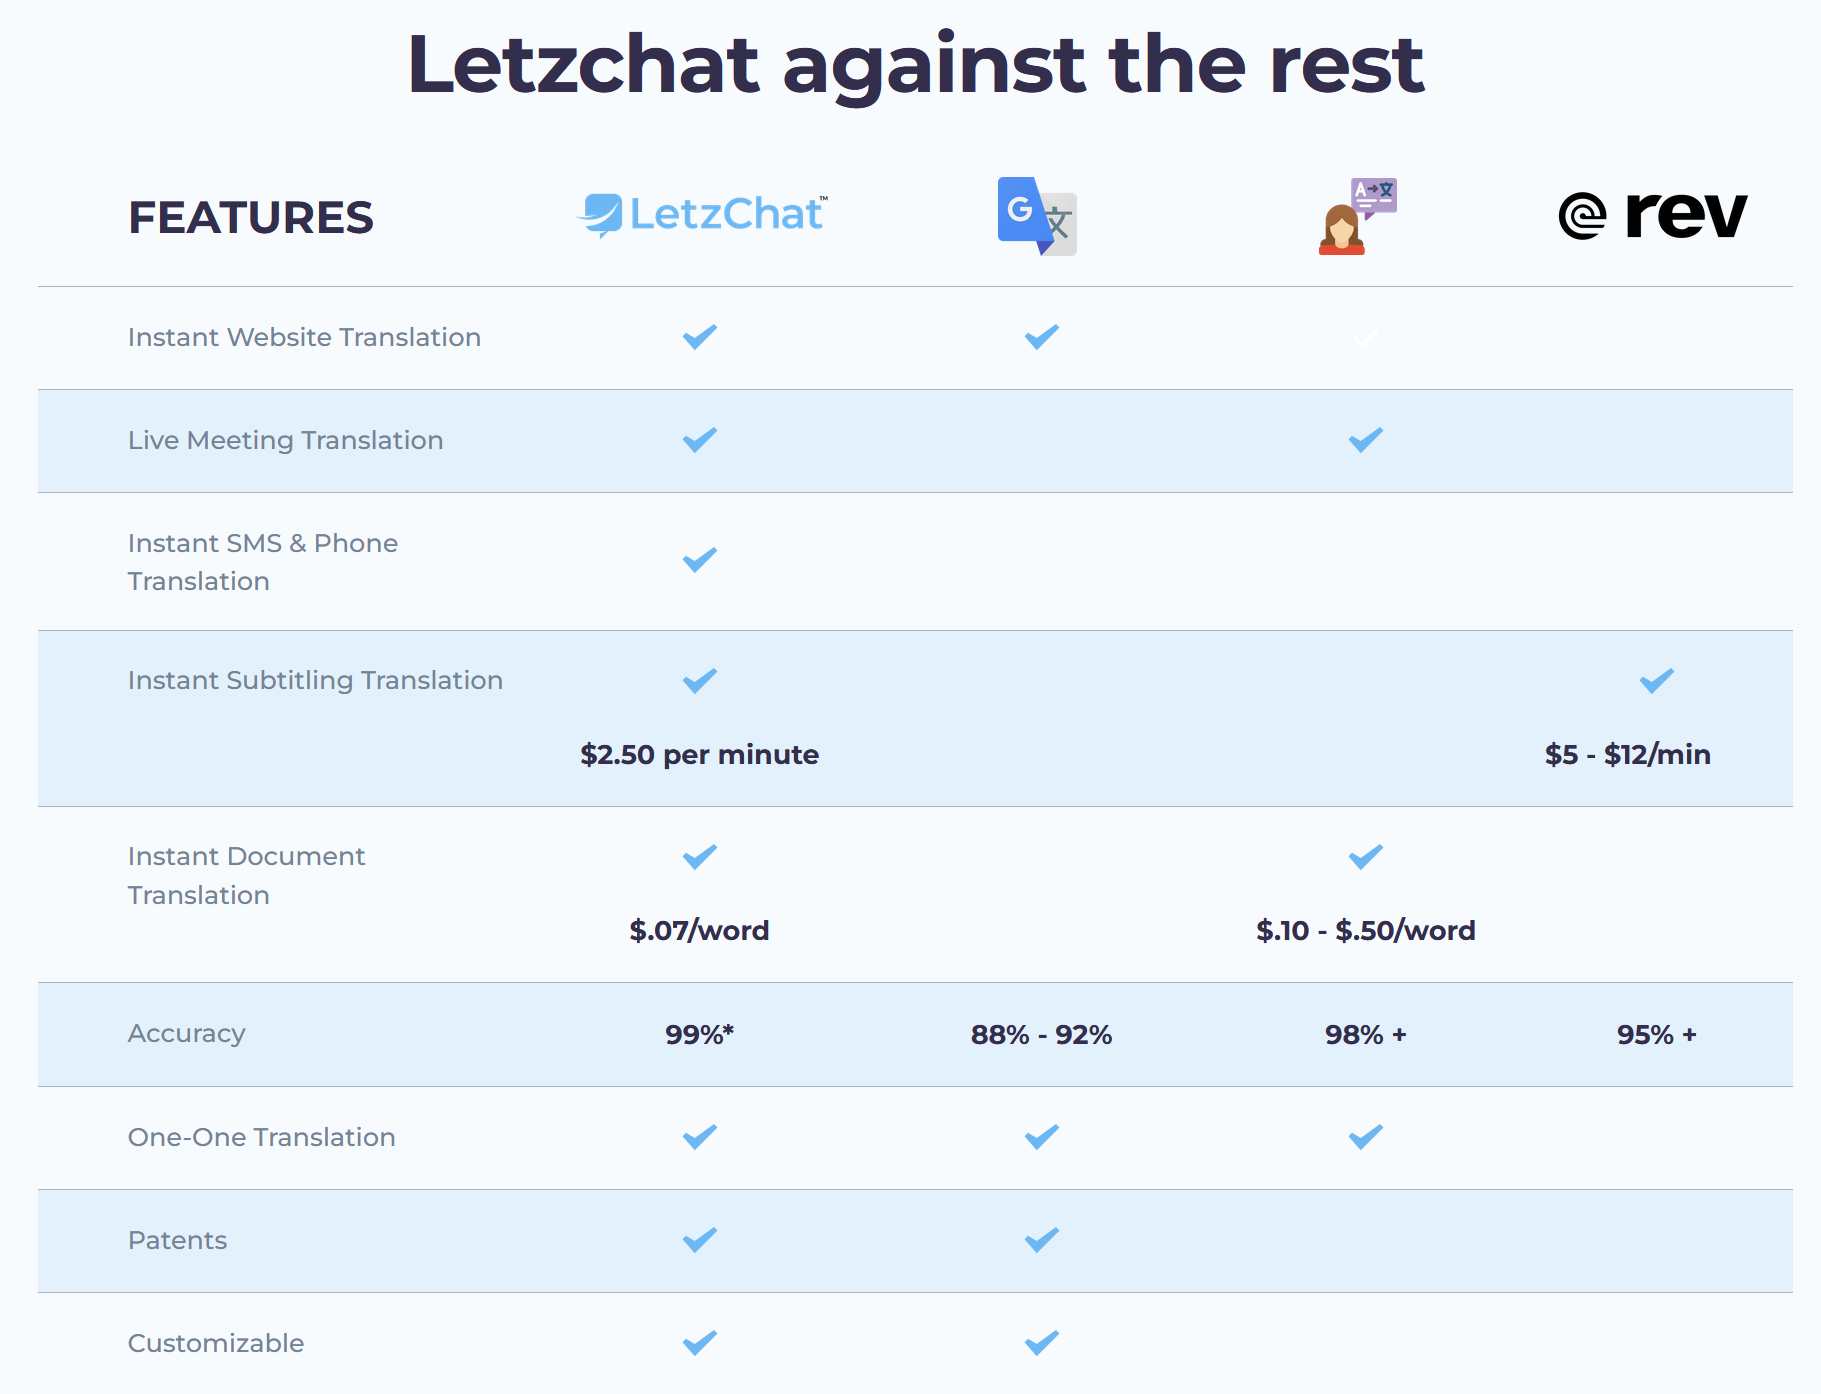Click LetzChat checkmark for Instant SMS & Phone Translation
The image size is (1821, 1394).
click(x=700, y=560)
